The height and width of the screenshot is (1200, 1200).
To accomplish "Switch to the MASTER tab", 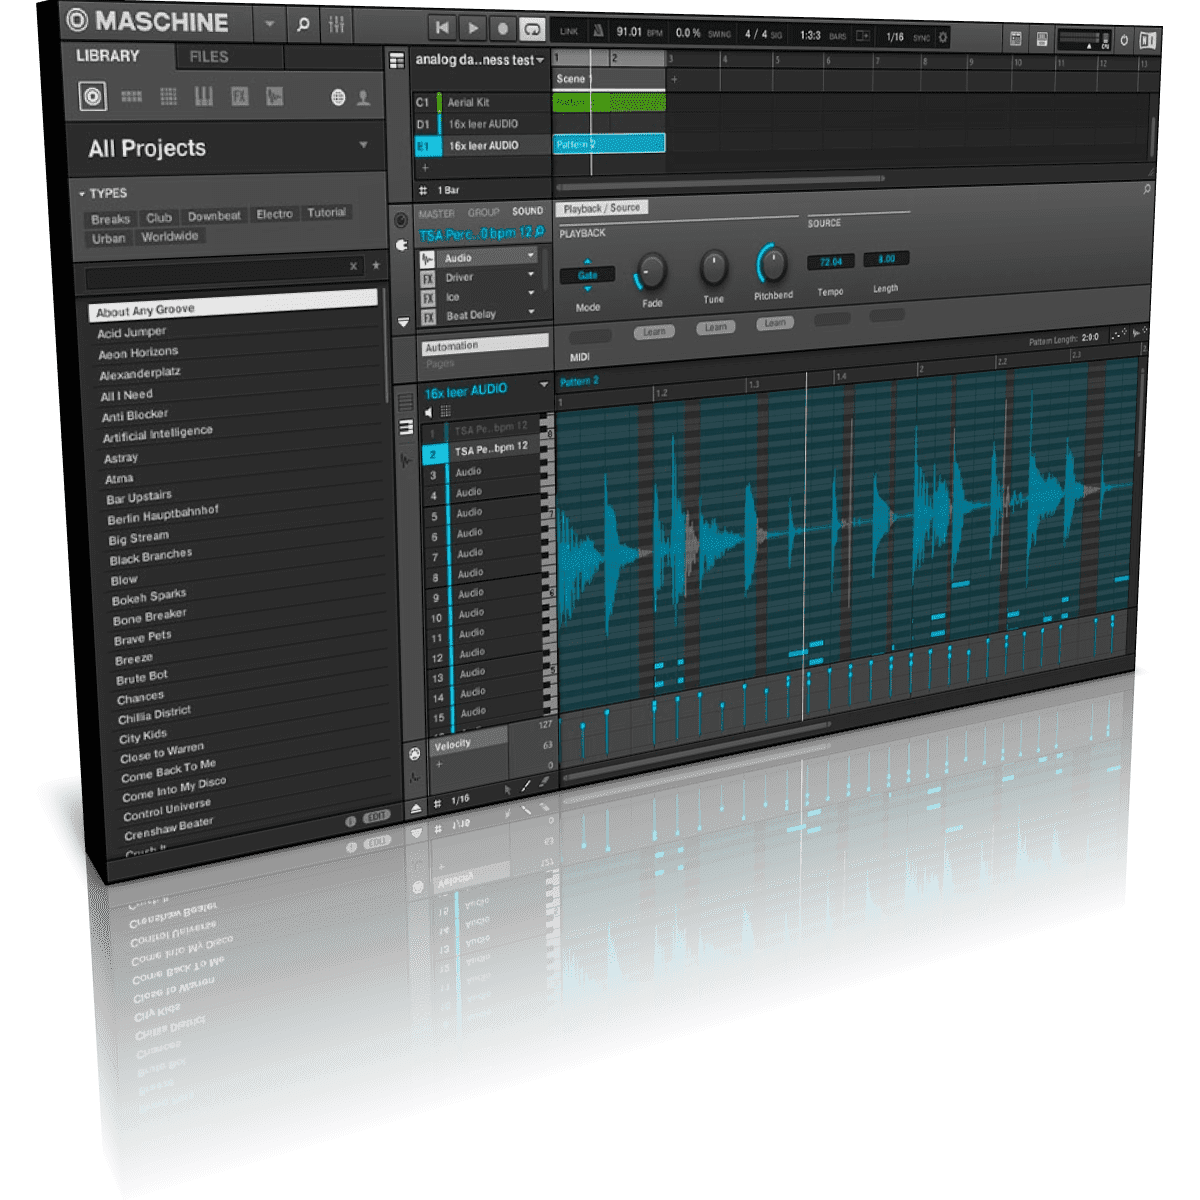I will [x=436, y=213].
